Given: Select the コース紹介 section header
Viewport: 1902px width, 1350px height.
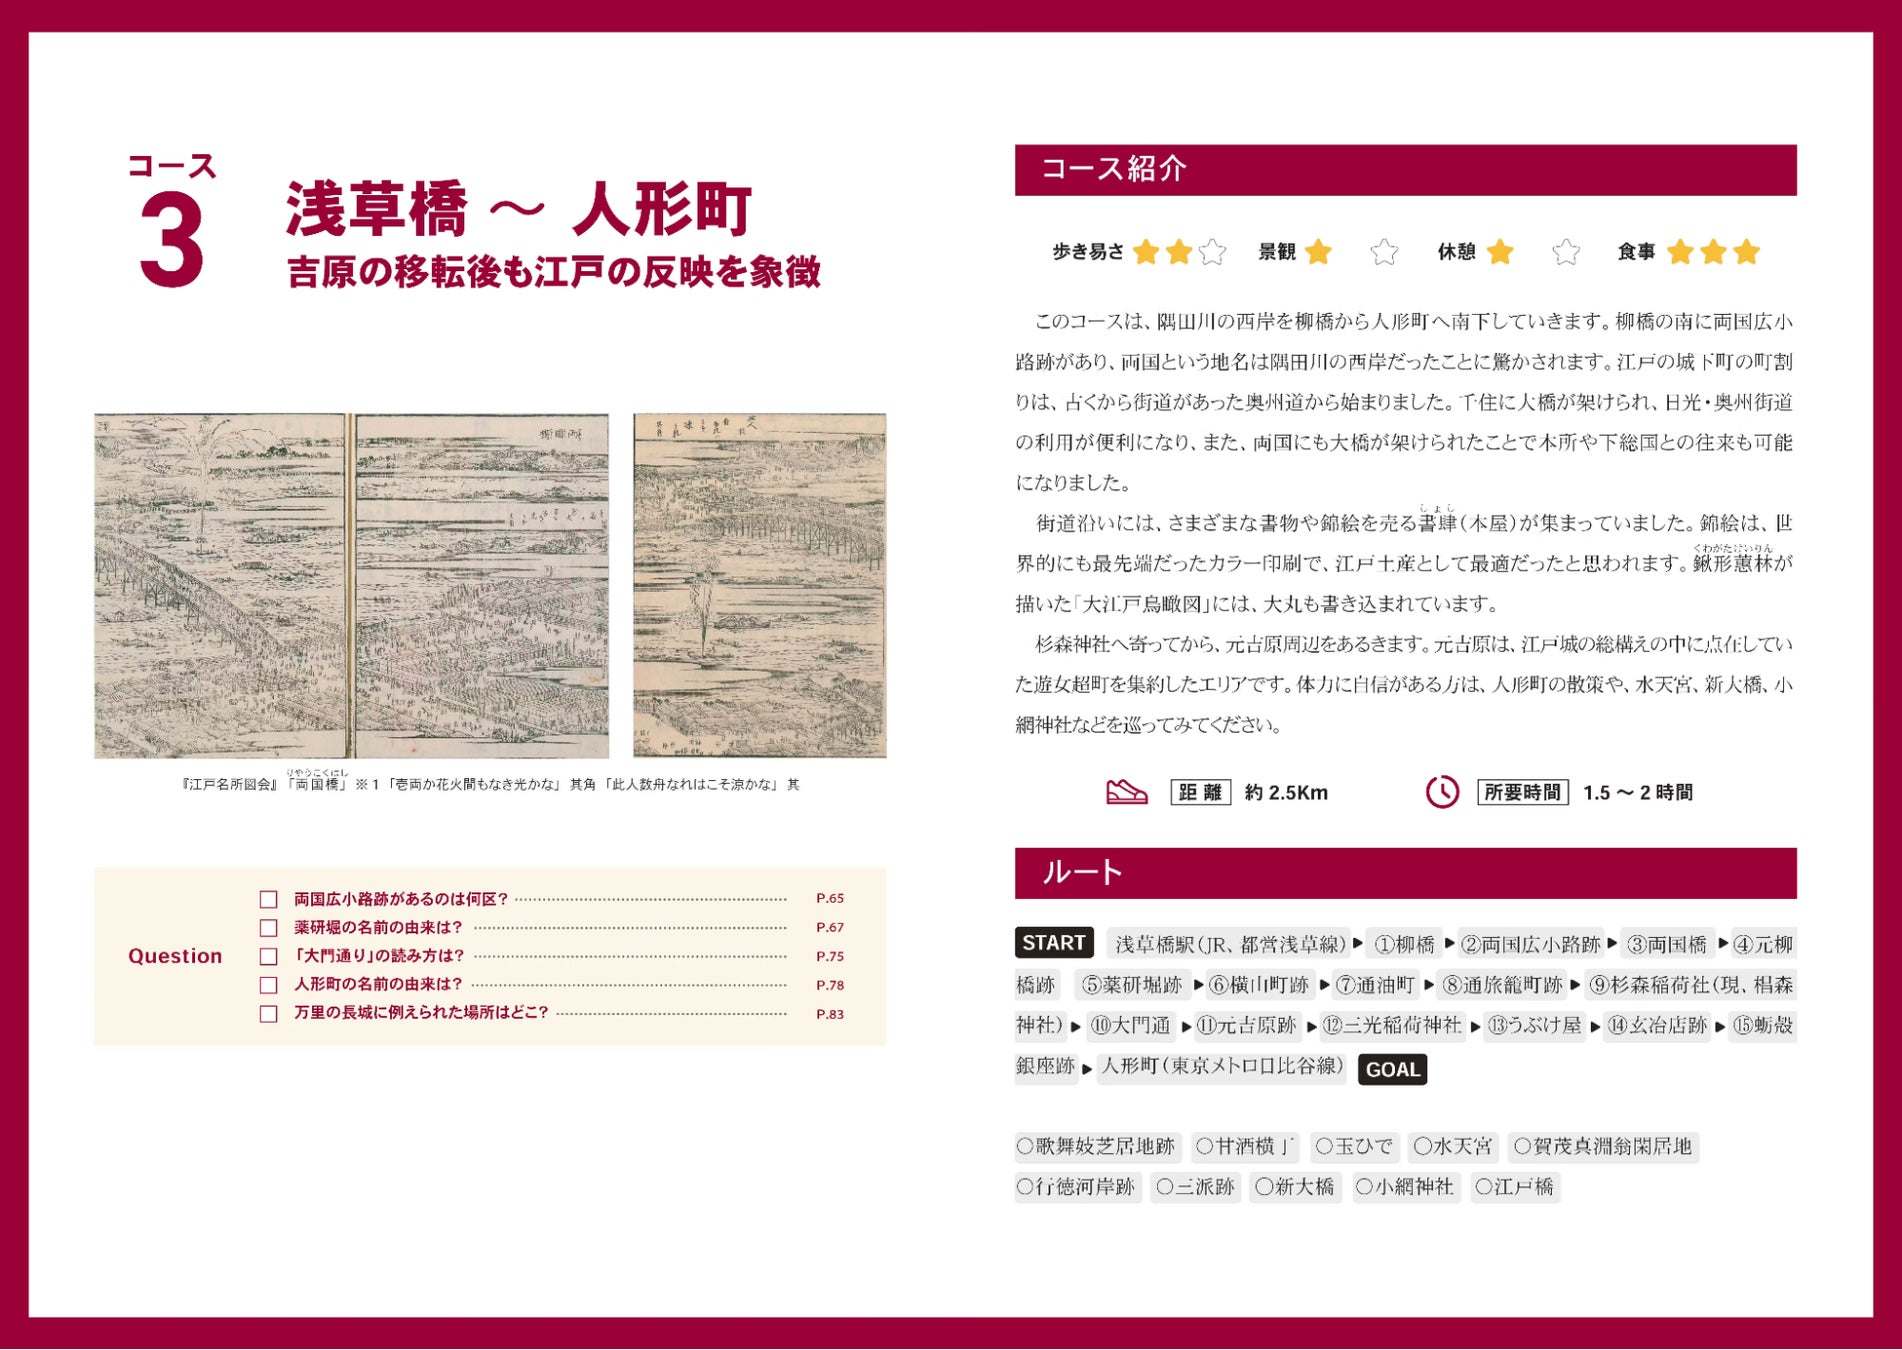Looking at the screenshot, I should tap(1405, 170).
